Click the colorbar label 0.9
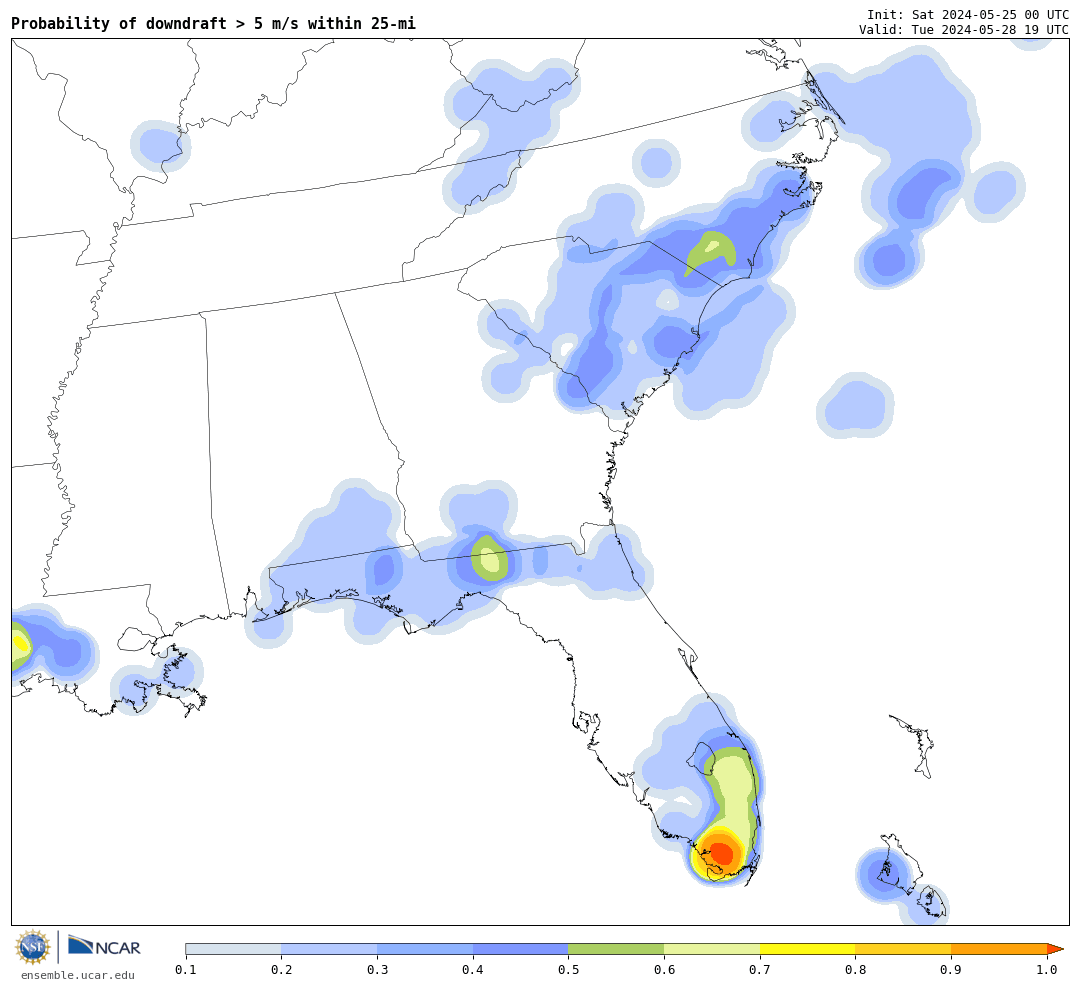 click(951, 970)
